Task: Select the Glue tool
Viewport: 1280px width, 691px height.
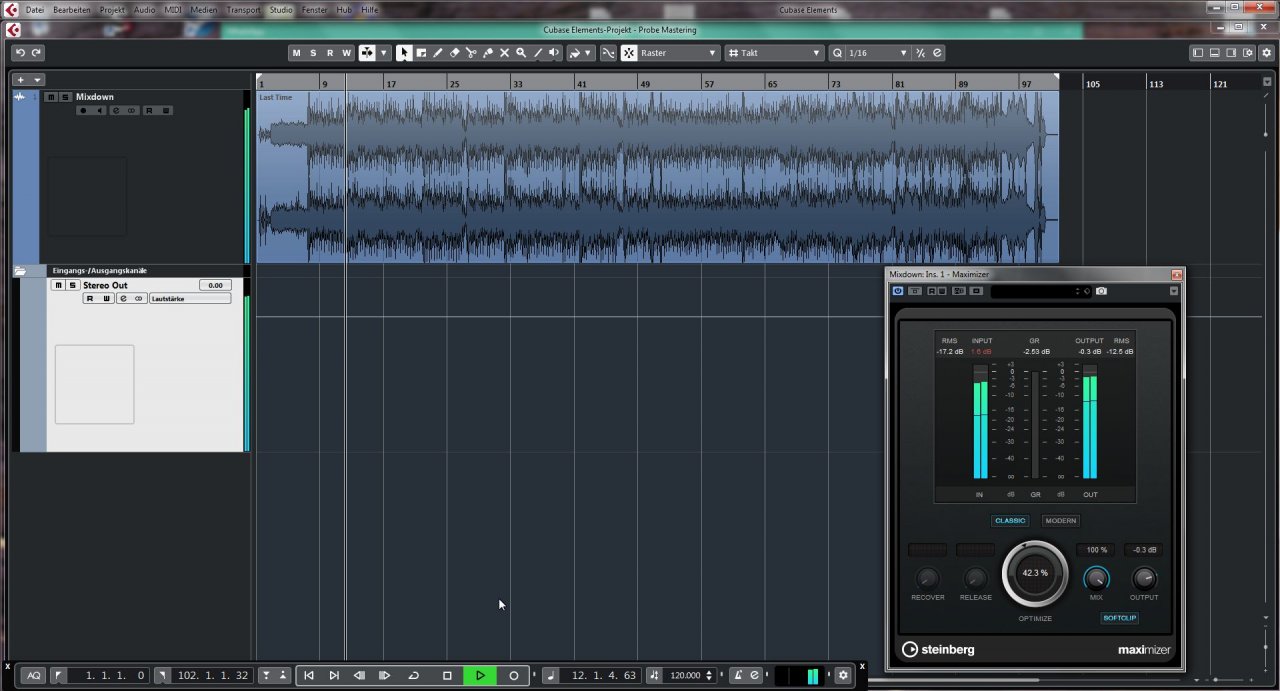Action: point(488,53)
